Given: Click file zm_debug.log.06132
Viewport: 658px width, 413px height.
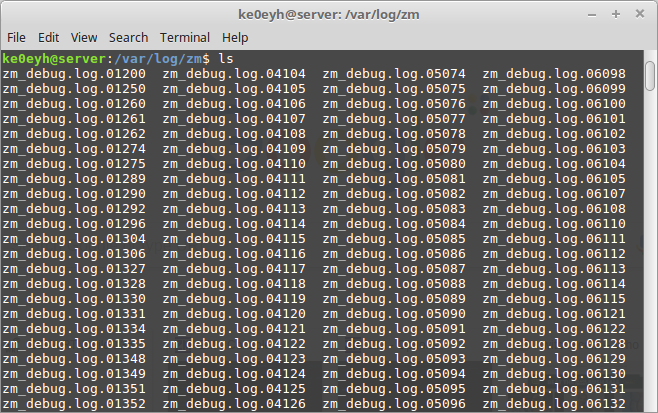Looking at the screenshot, I should click(x=554, y=404).
